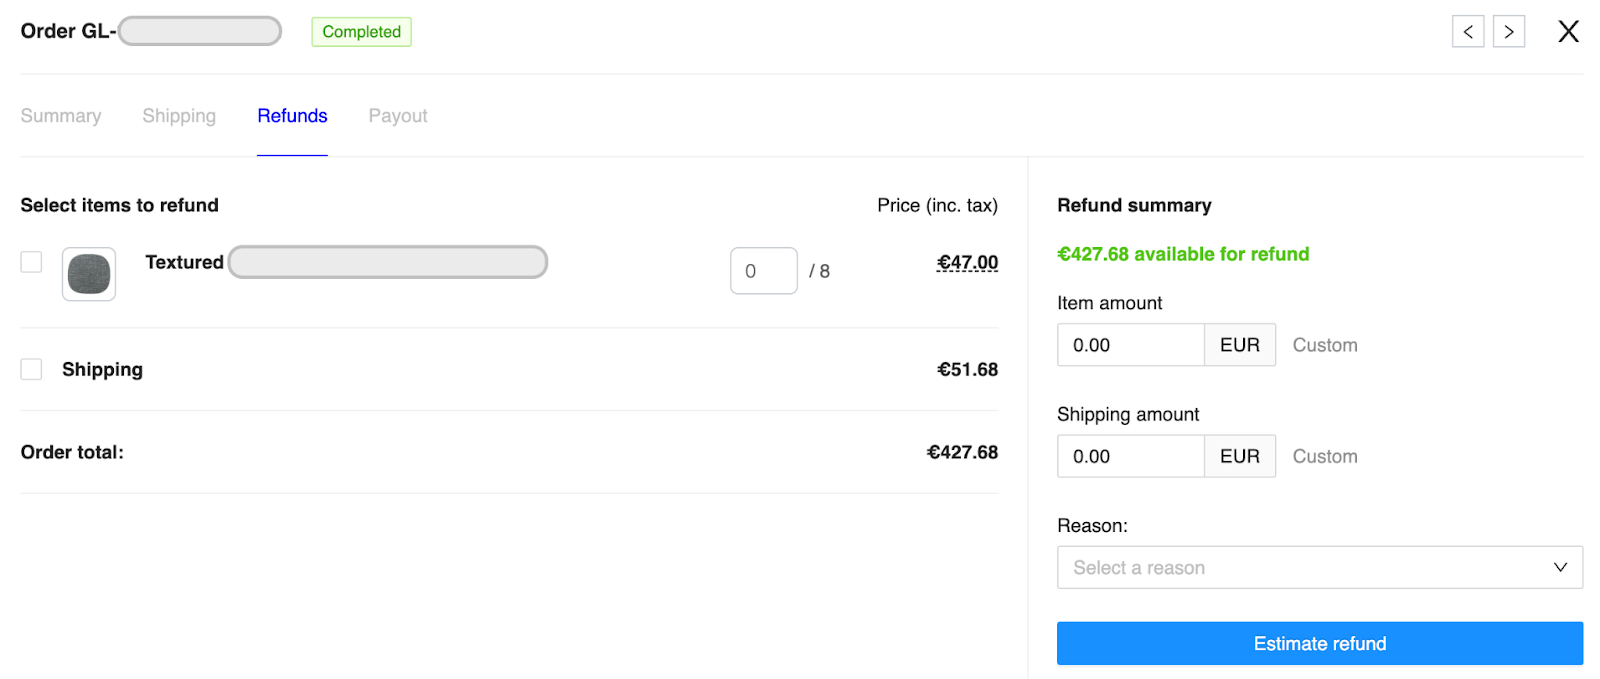This screenshot has height=679, width=1600.
Task: Click the €47.00 item price
Action: click(x=967, y=262)
